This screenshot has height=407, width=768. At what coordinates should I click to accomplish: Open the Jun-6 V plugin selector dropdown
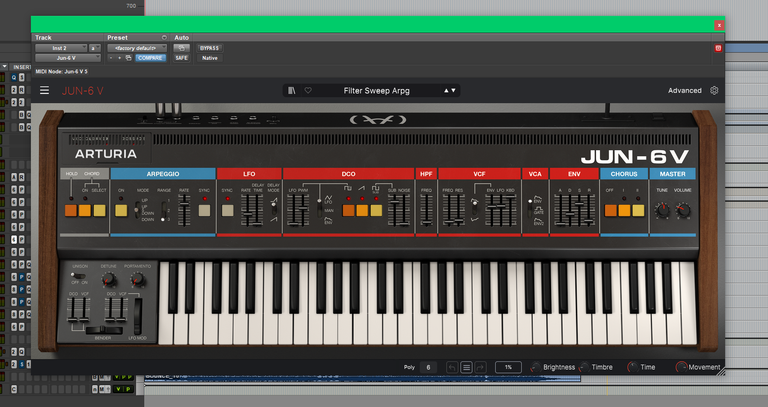pos(68,58)
